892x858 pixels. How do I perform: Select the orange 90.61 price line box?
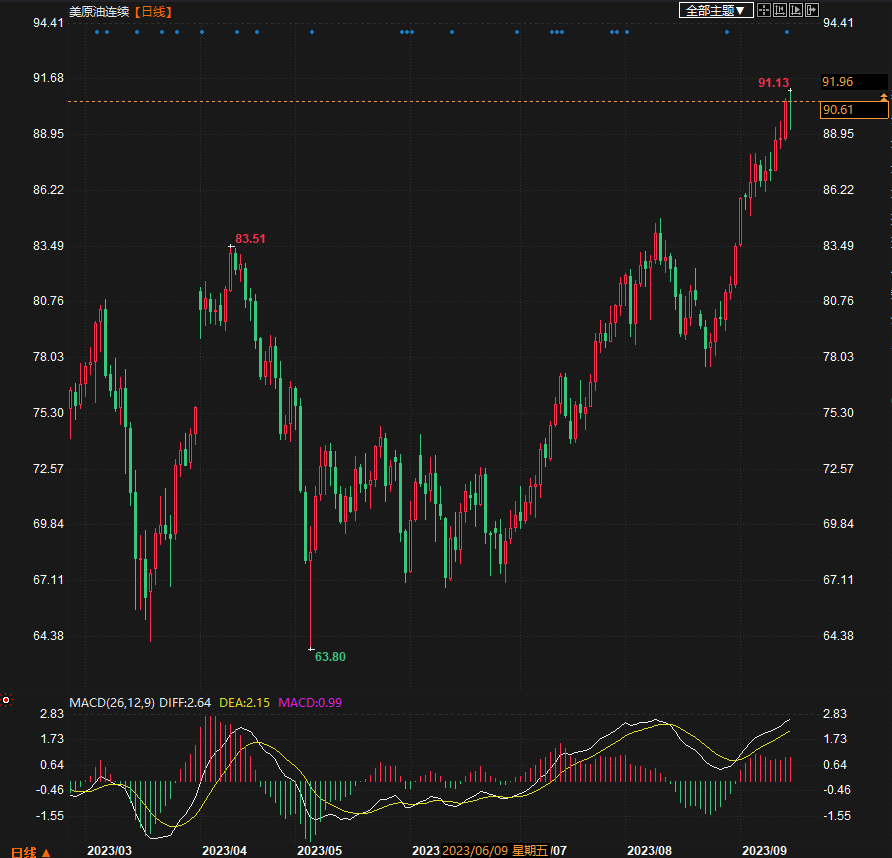click(x=840, y=110)
